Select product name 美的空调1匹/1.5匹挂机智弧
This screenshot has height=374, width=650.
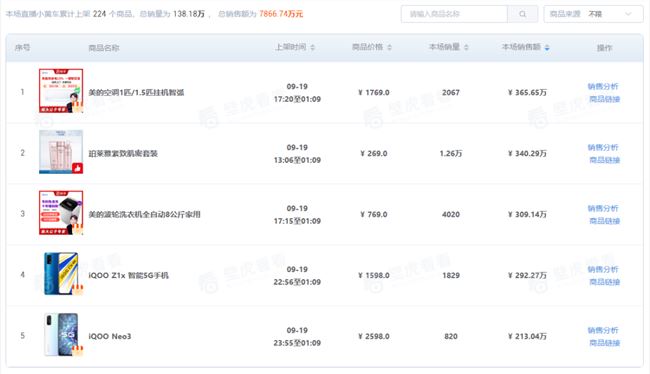136,92
